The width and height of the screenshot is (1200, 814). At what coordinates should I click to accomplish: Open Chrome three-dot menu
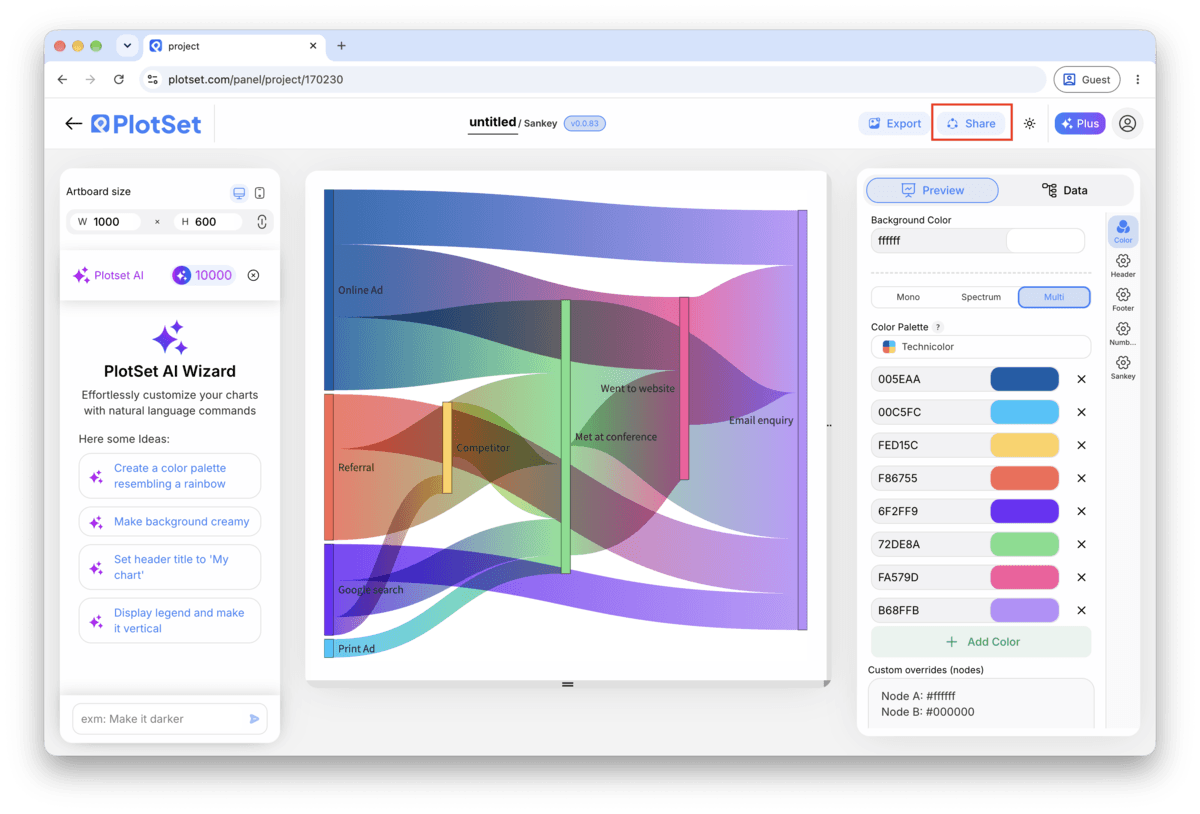coord(1137,79)
